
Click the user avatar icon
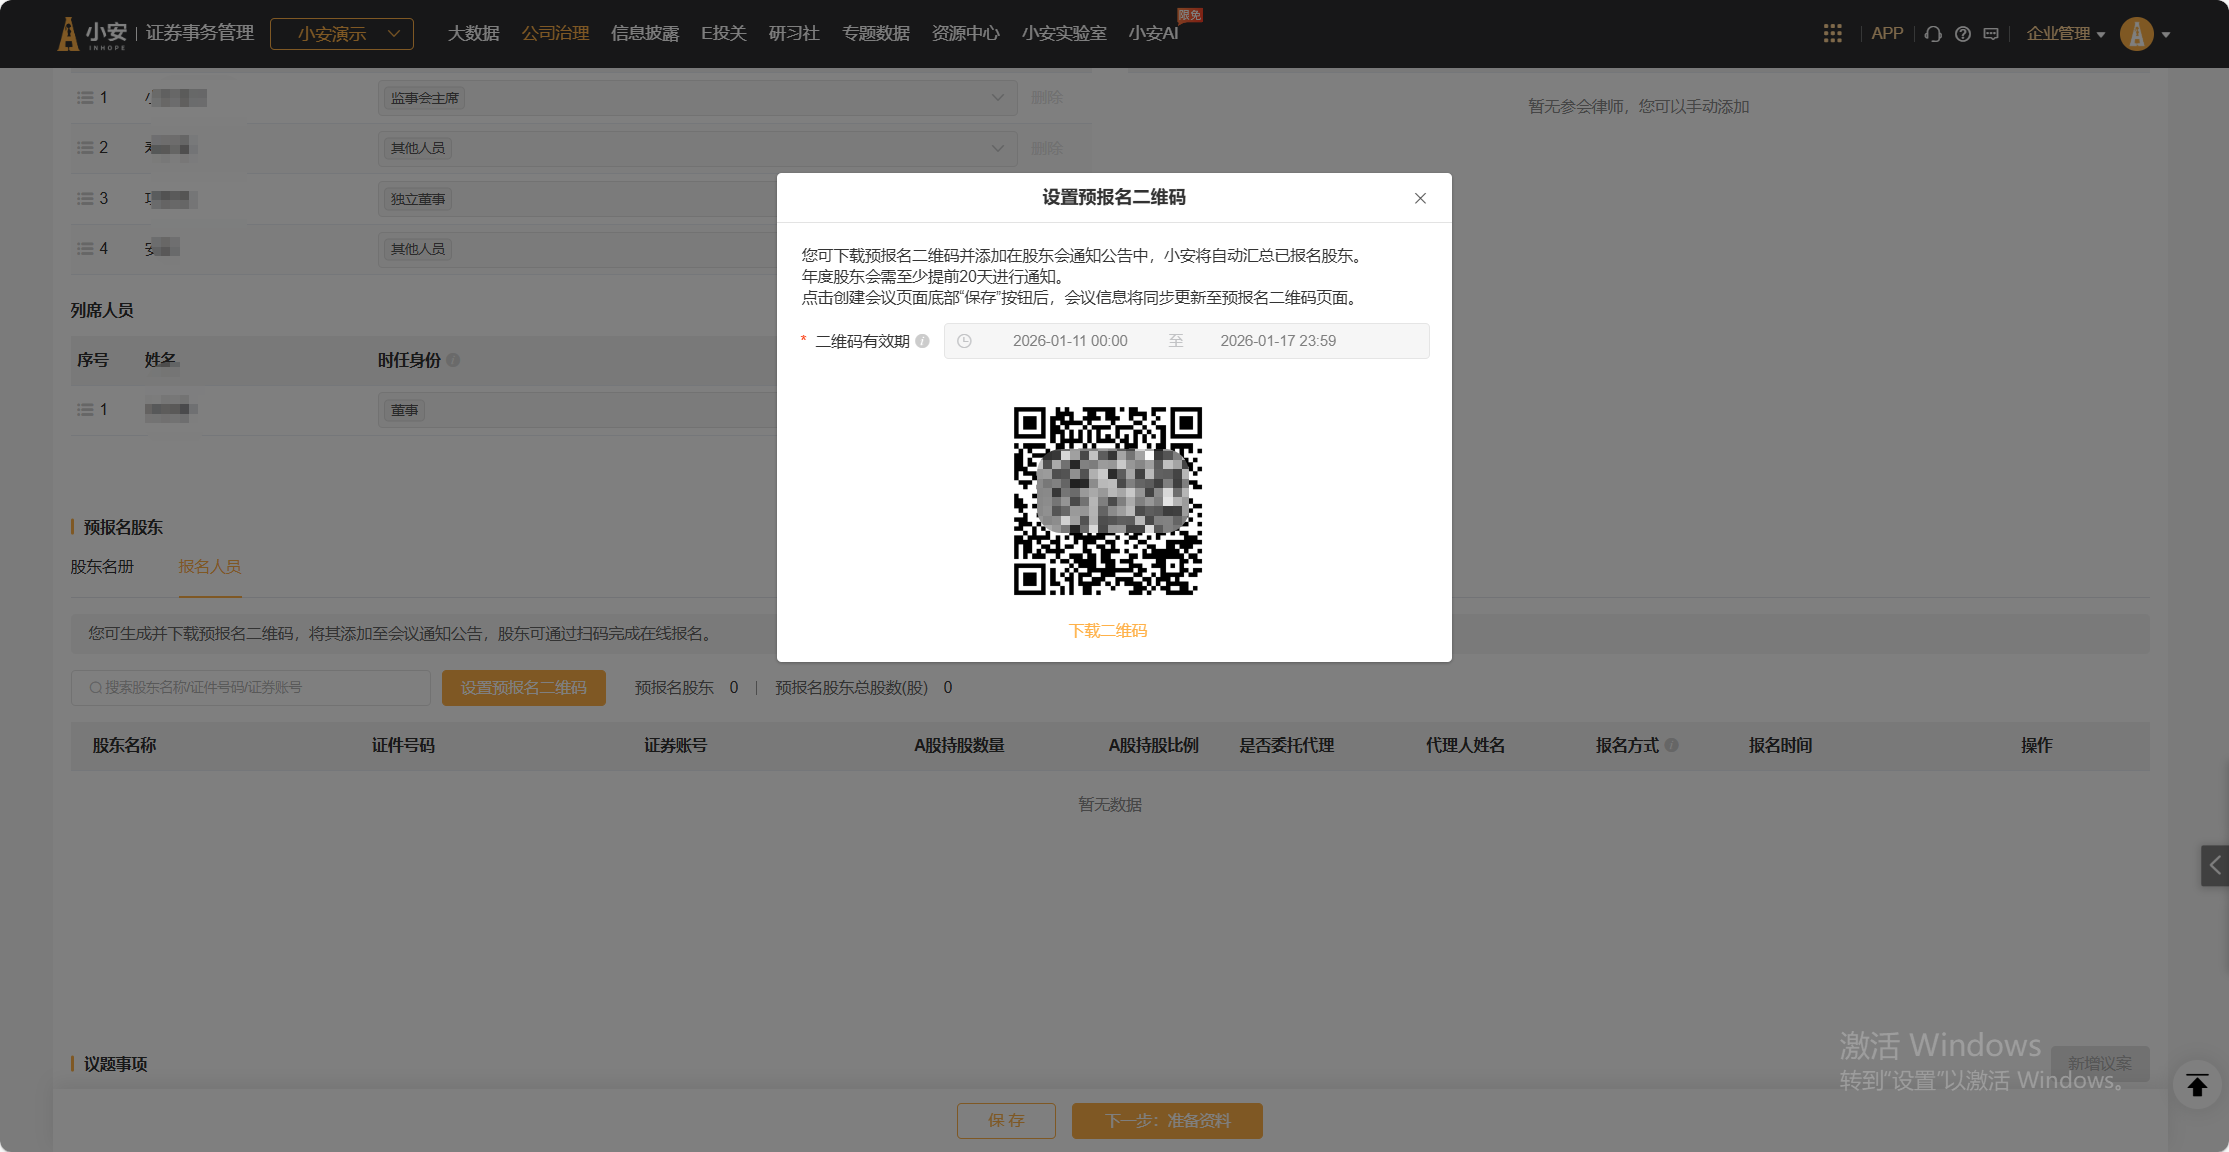pyautogui.click(x=2136, y=34)
